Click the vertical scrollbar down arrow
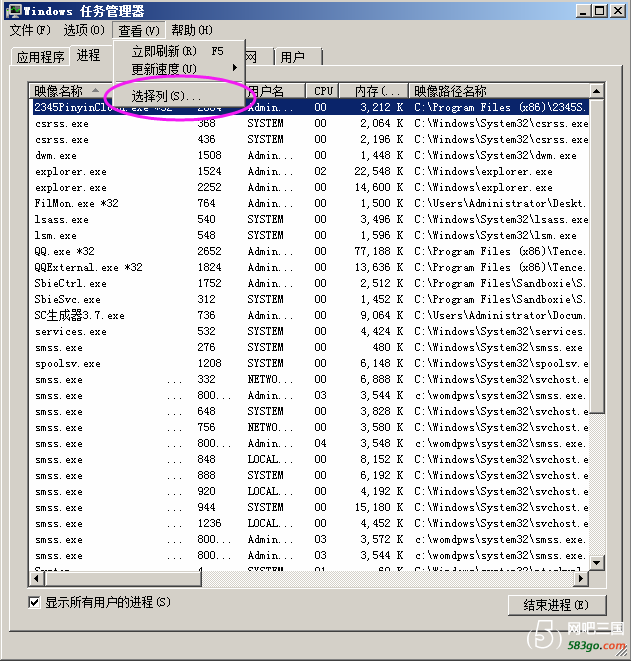This screenshot has width=631, height=661. (x=596, y=562)
